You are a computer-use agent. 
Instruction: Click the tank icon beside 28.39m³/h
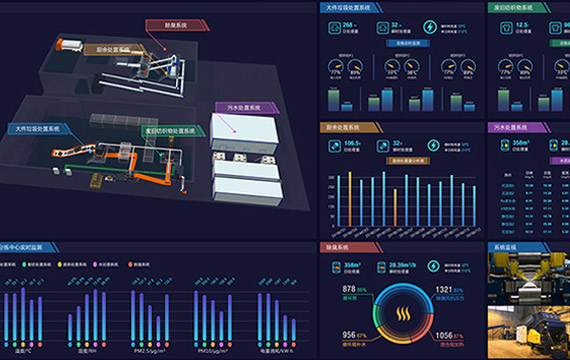click(381, 267)
